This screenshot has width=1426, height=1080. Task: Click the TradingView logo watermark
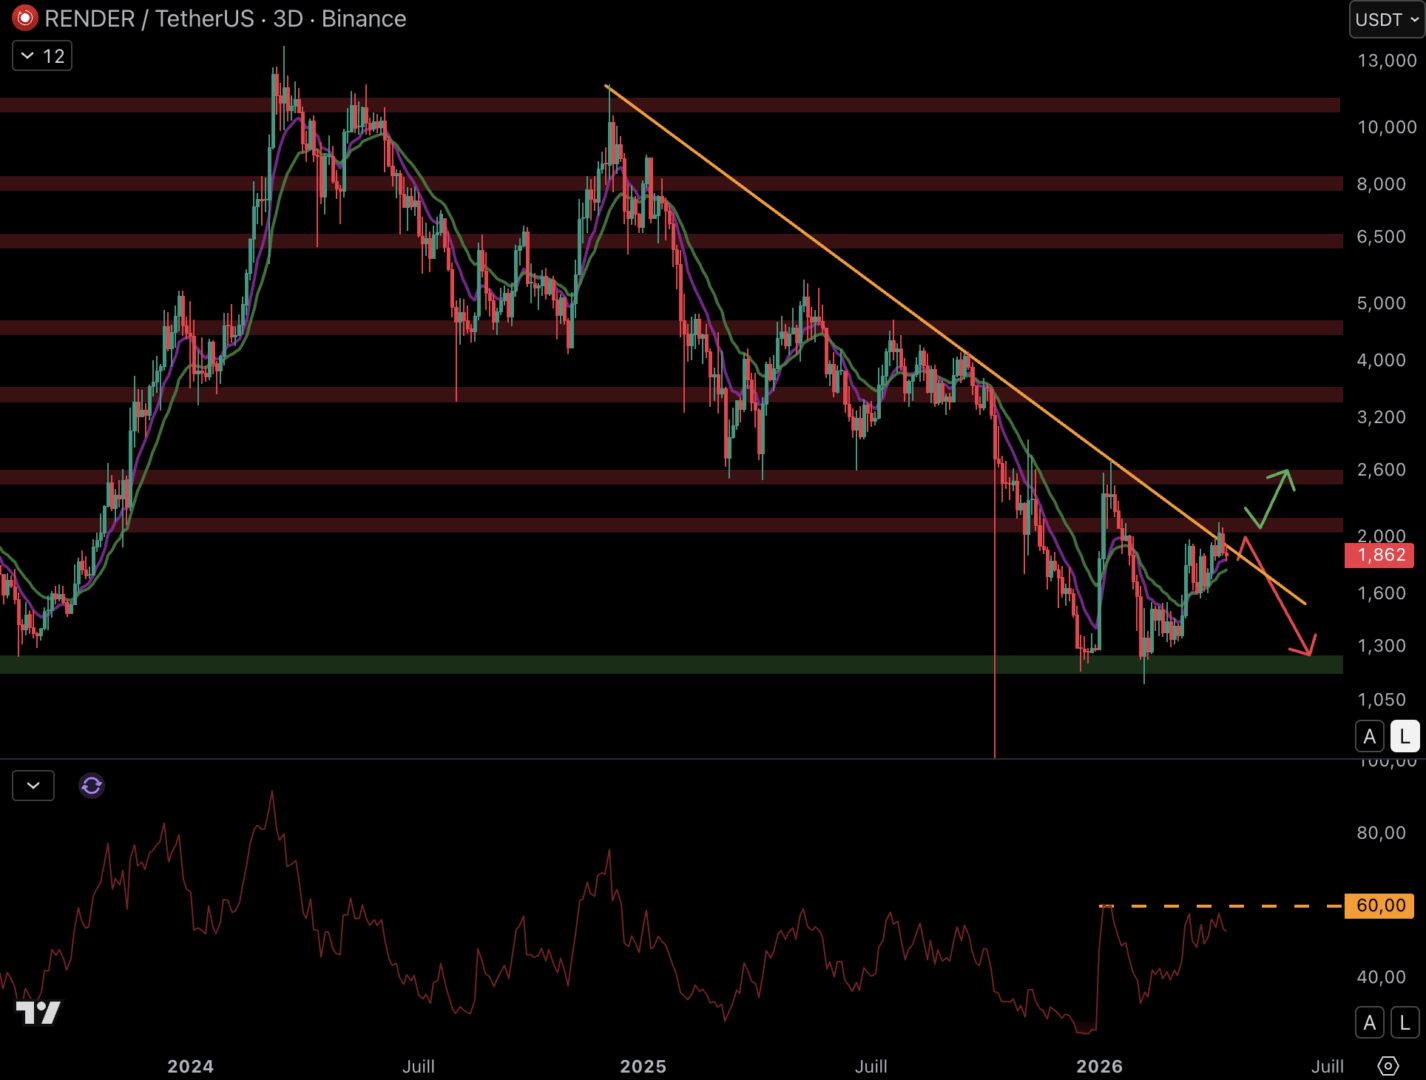click(x=38, y=1013)
